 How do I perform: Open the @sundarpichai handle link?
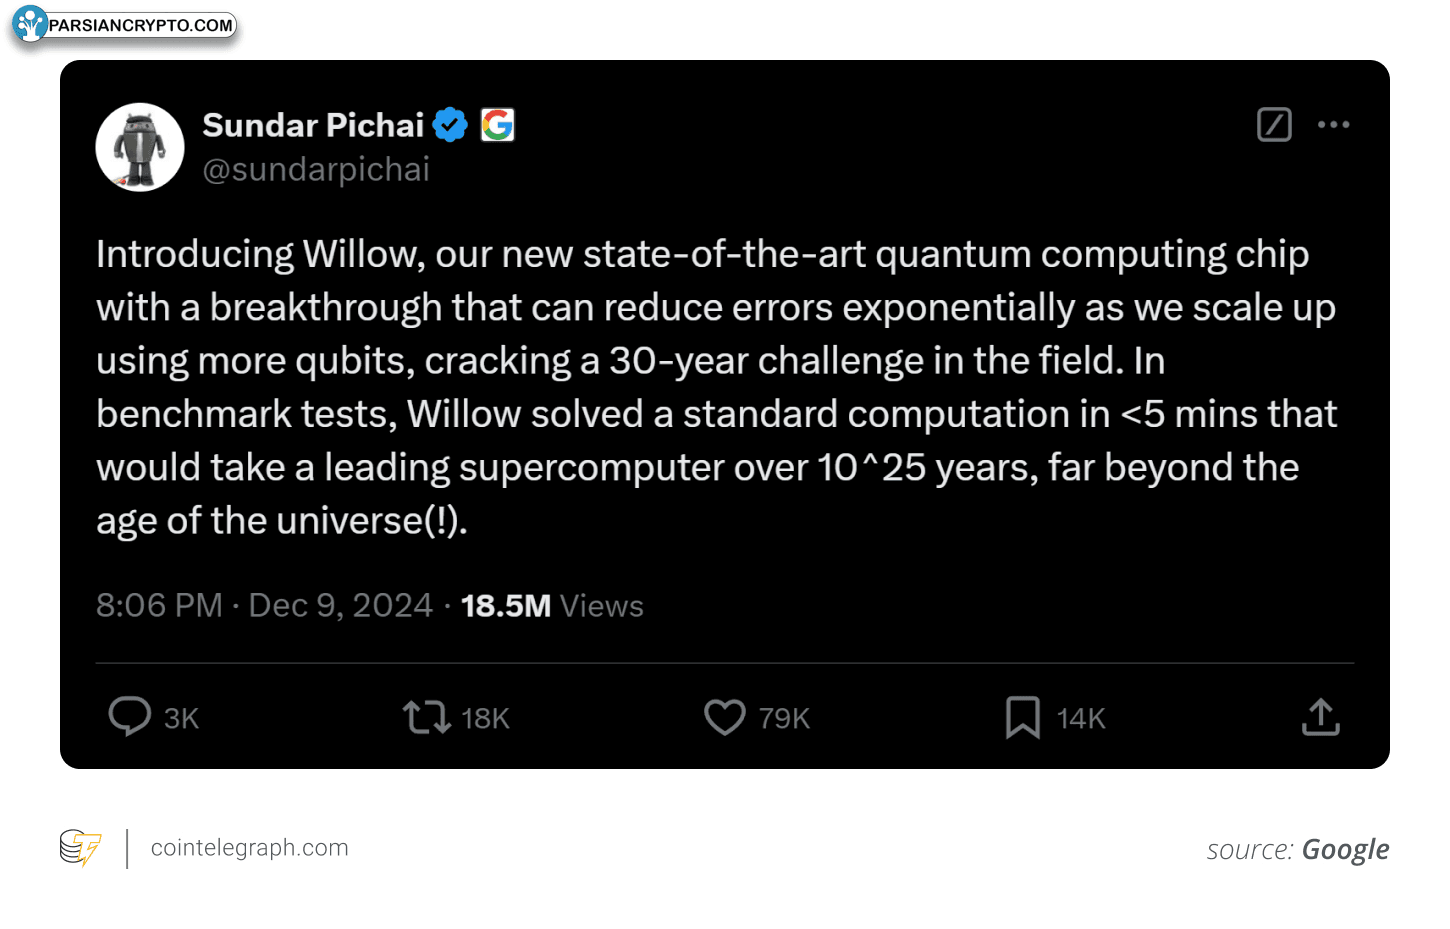tap(316, 170)
